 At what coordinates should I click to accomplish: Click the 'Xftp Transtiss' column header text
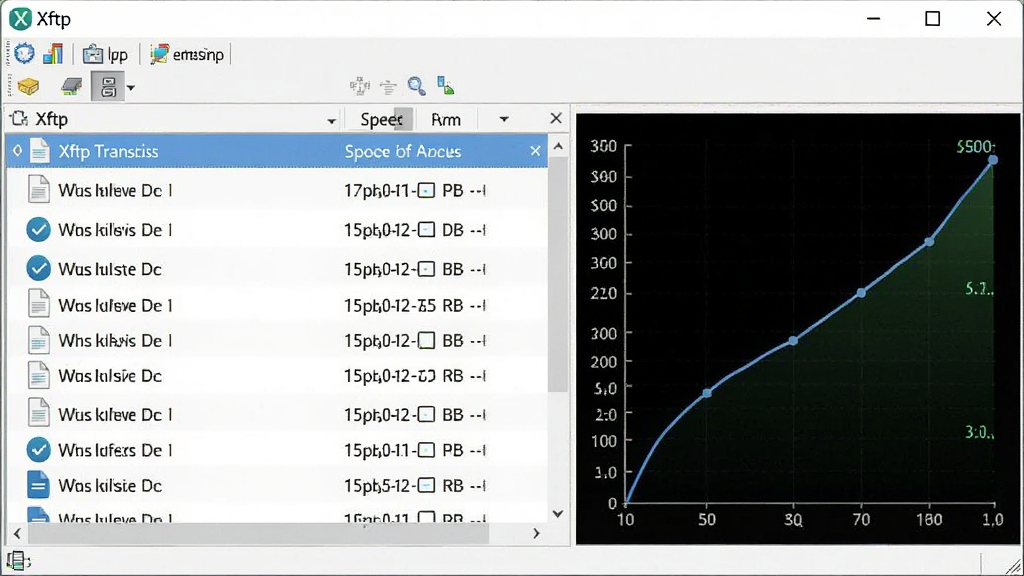(108, 152)
